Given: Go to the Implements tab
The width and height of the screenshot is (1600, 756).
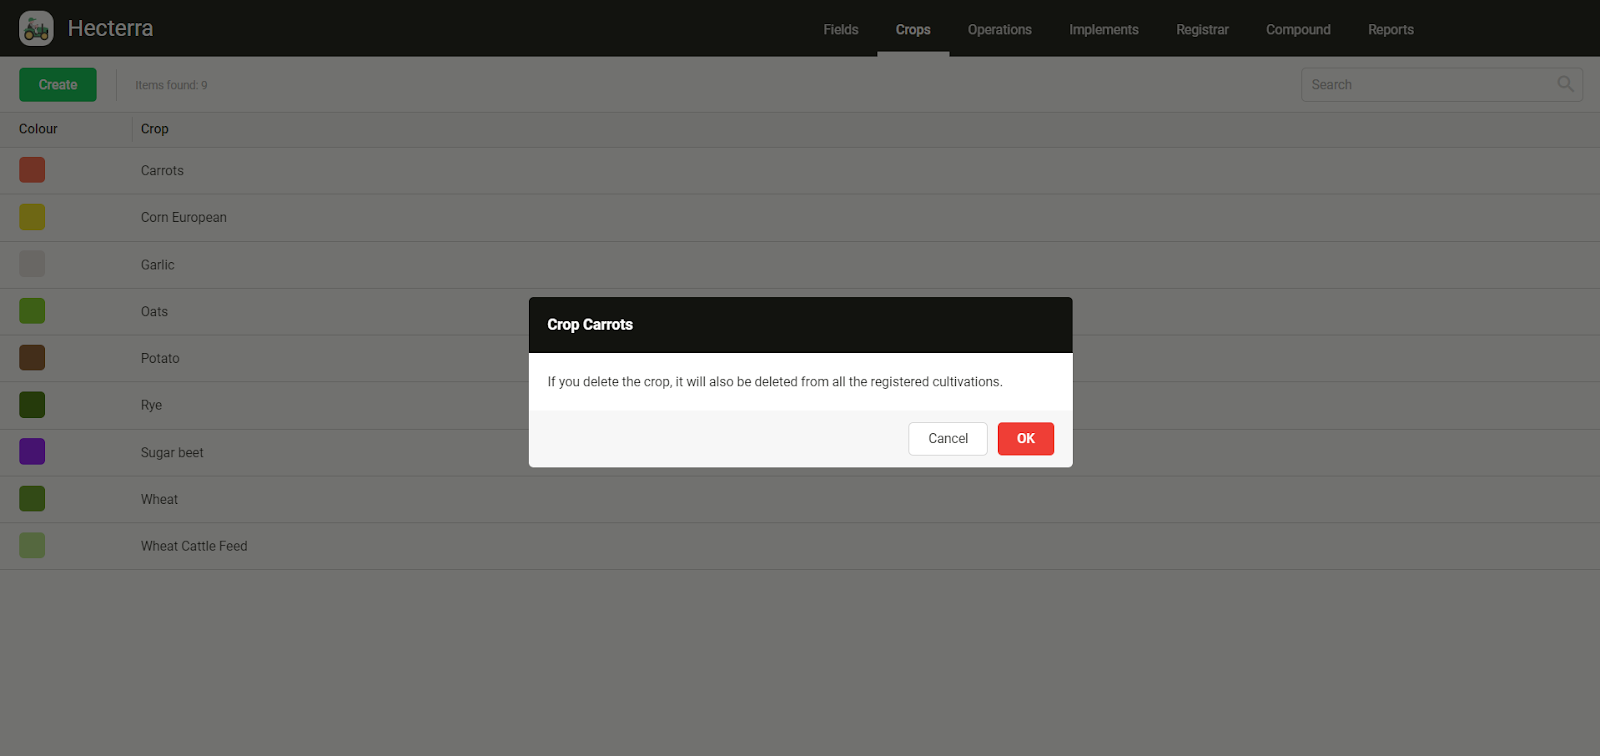Looking at the screenshot, I should (1103, 30).
